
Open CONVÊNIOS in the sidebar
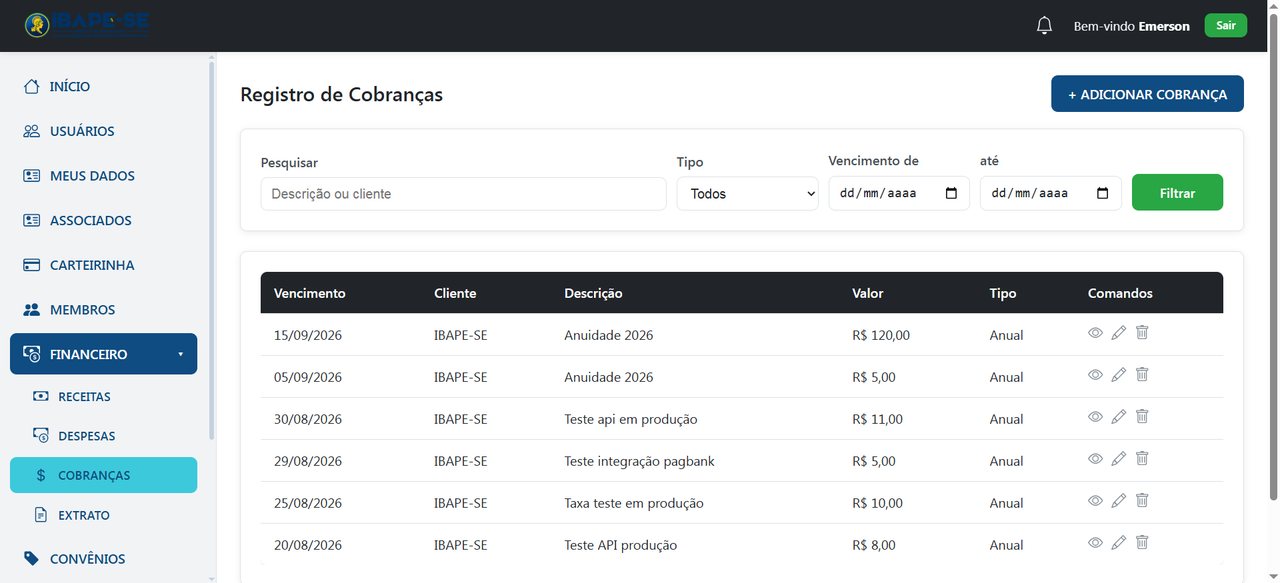tap(104, 559)
